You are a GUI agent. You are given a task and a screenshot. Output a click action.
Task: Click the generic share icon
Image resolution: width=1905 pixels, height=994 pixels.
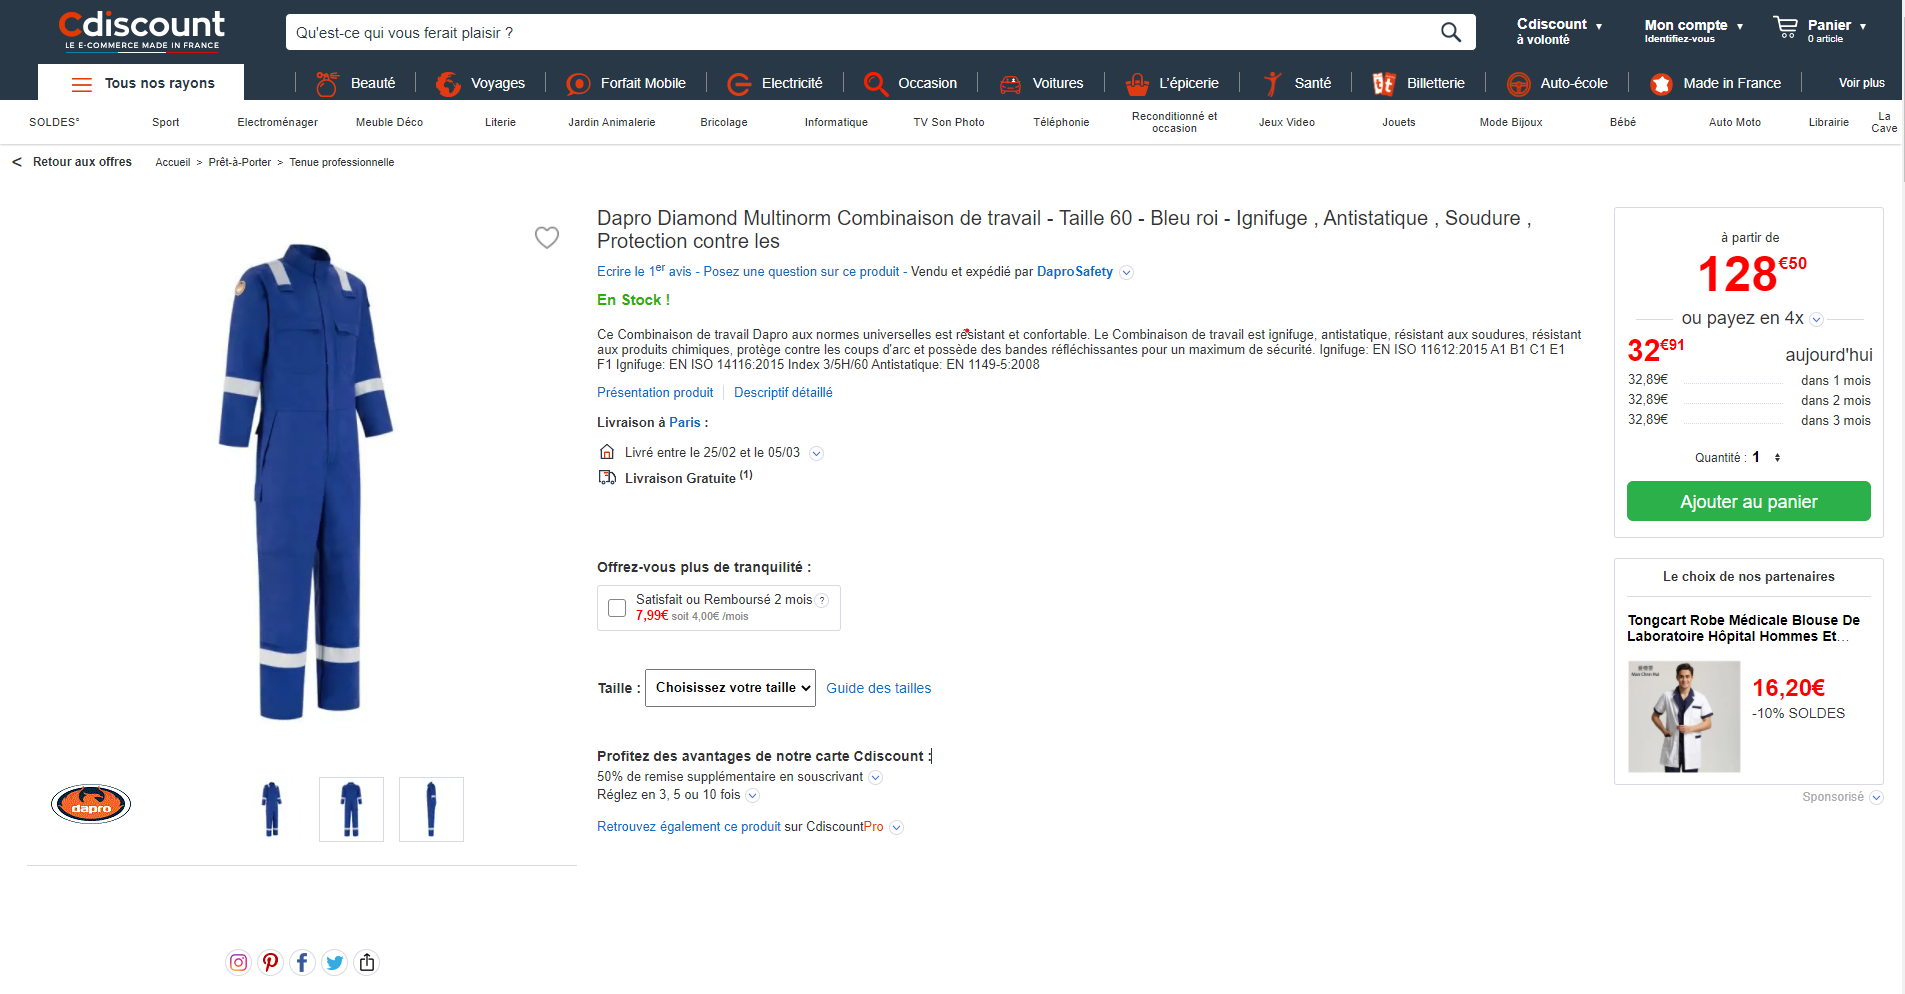367,962
